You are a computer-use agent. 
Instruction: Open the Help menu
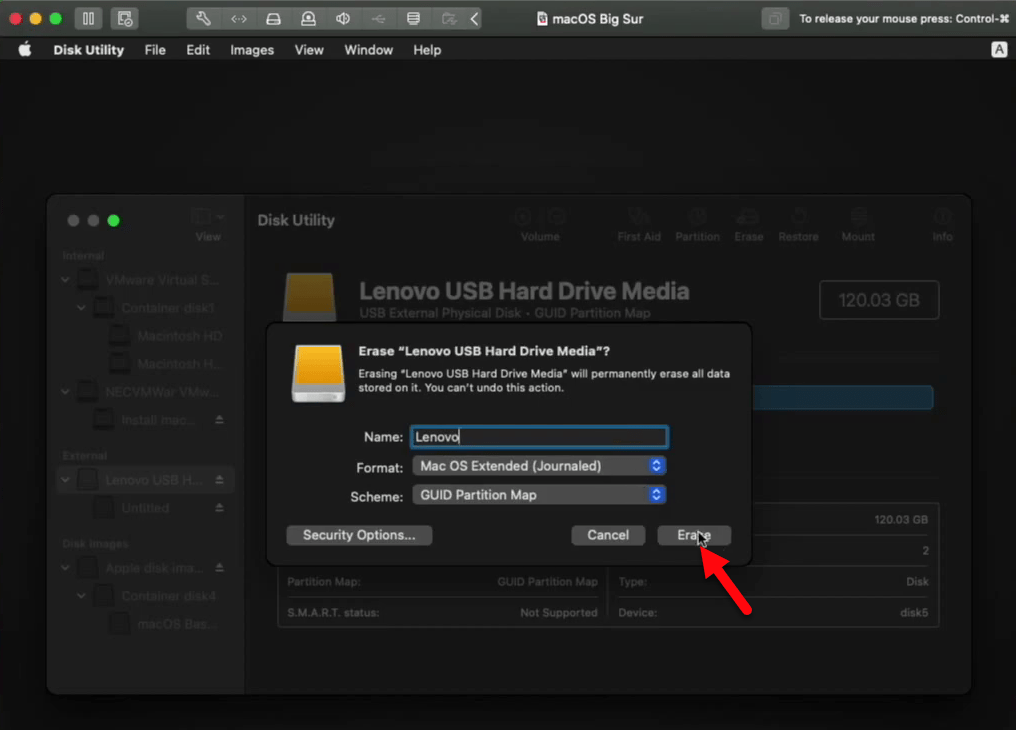click(x=427, y=50)
